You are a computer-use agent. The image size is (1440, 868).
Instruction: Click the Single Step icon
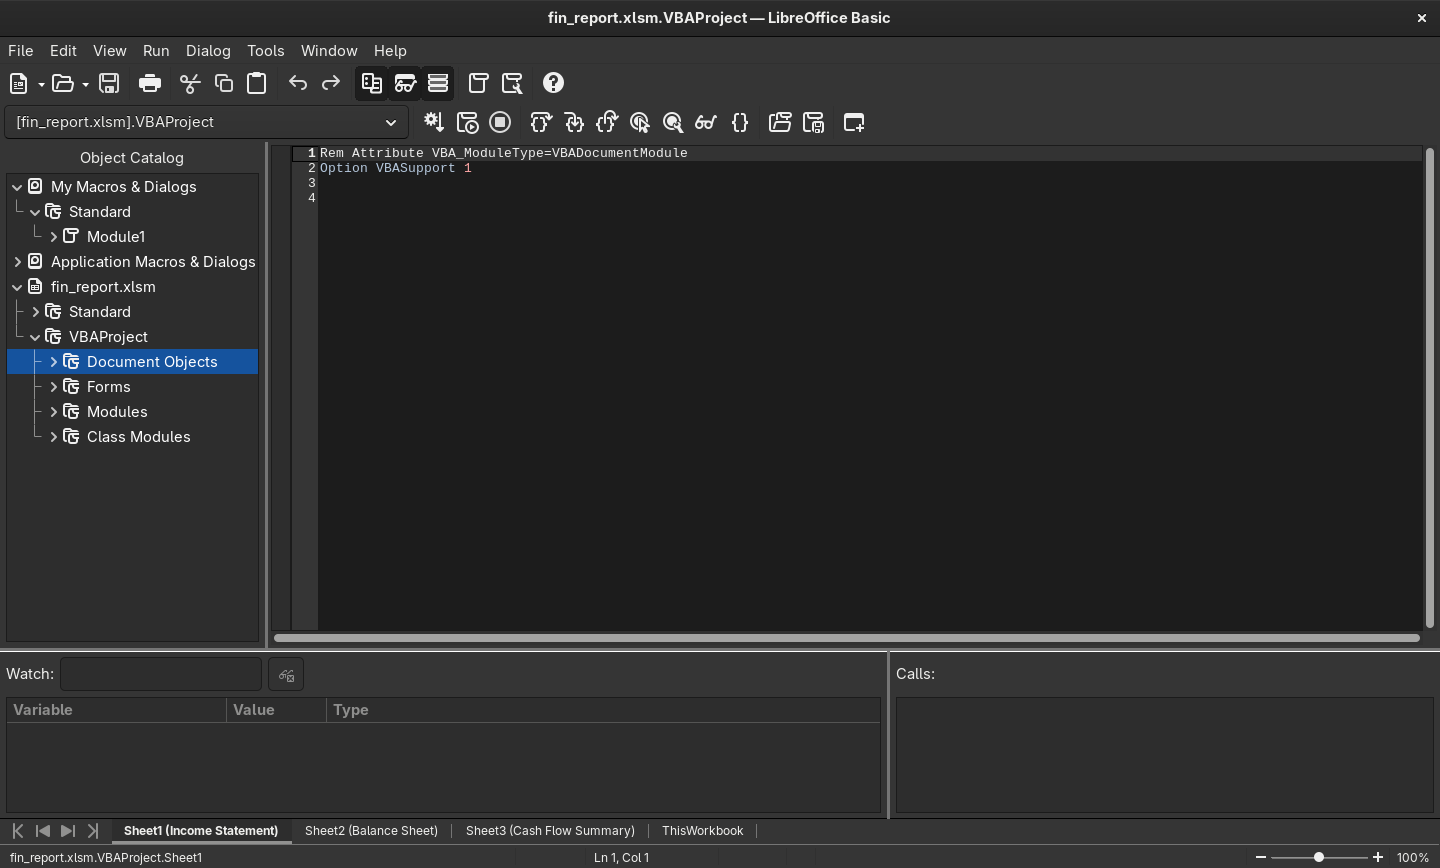pos(574,122)
